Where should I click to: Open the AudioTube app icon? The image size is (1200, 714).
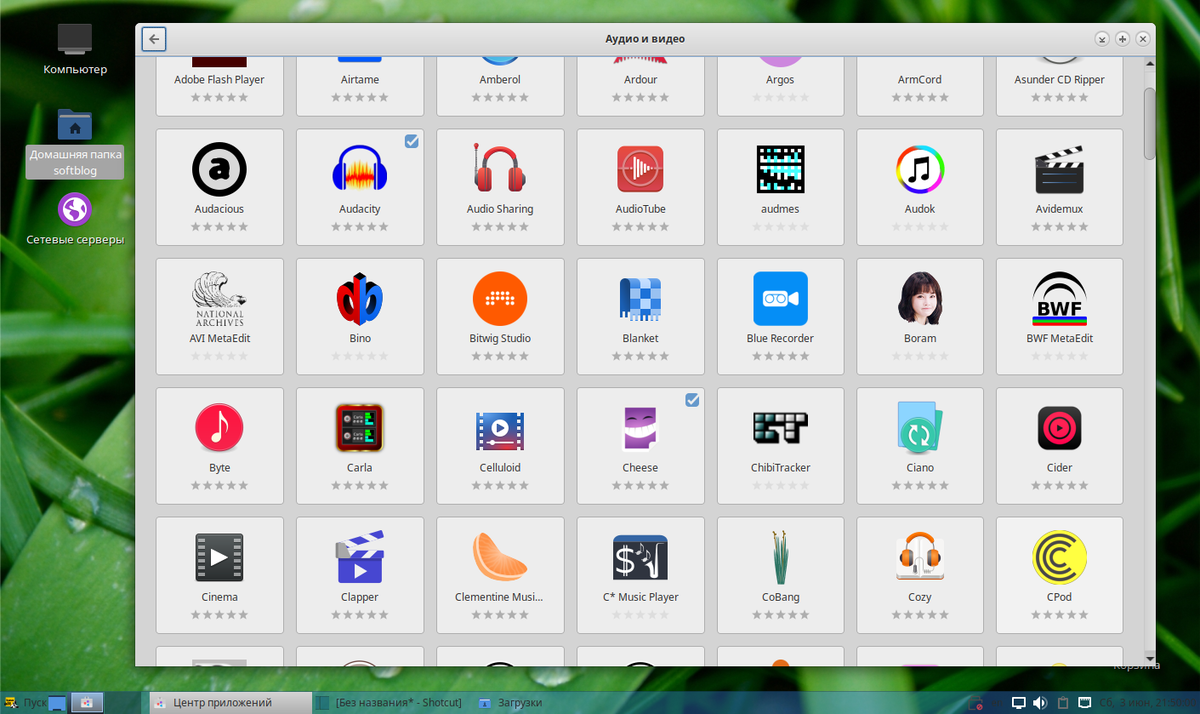[640, 169]
